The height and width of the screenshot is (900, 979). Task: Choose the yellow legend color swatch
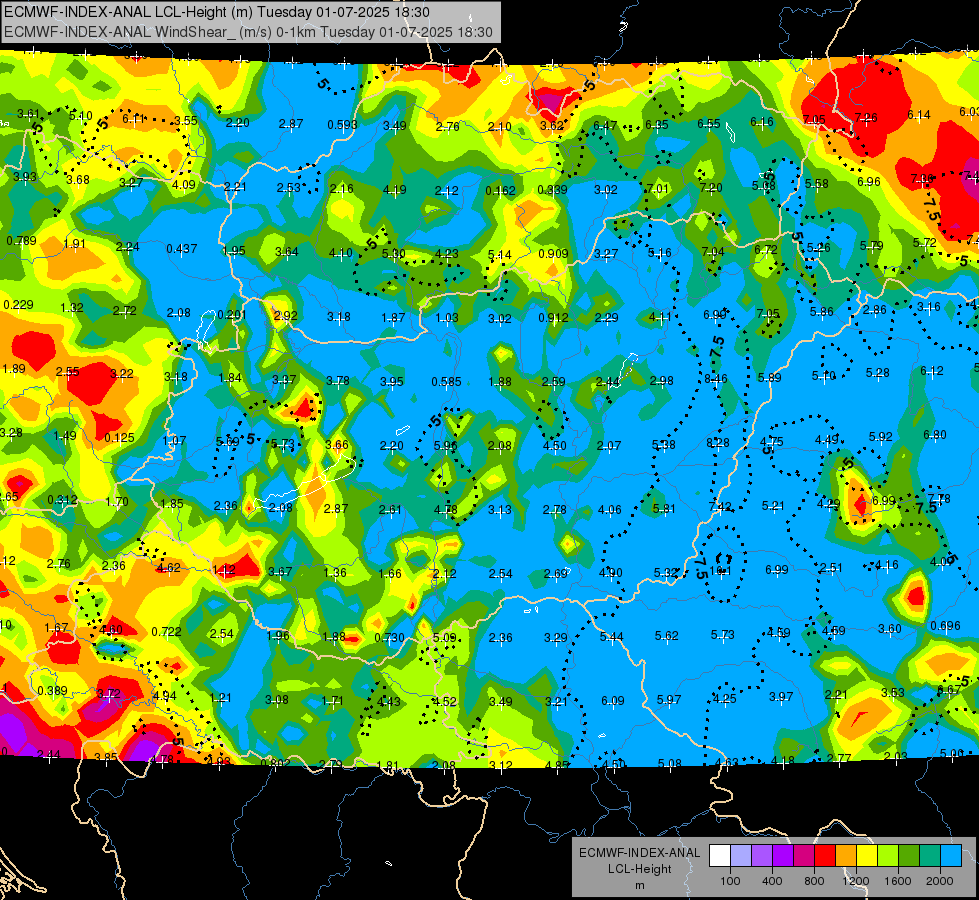pos(867,856)
